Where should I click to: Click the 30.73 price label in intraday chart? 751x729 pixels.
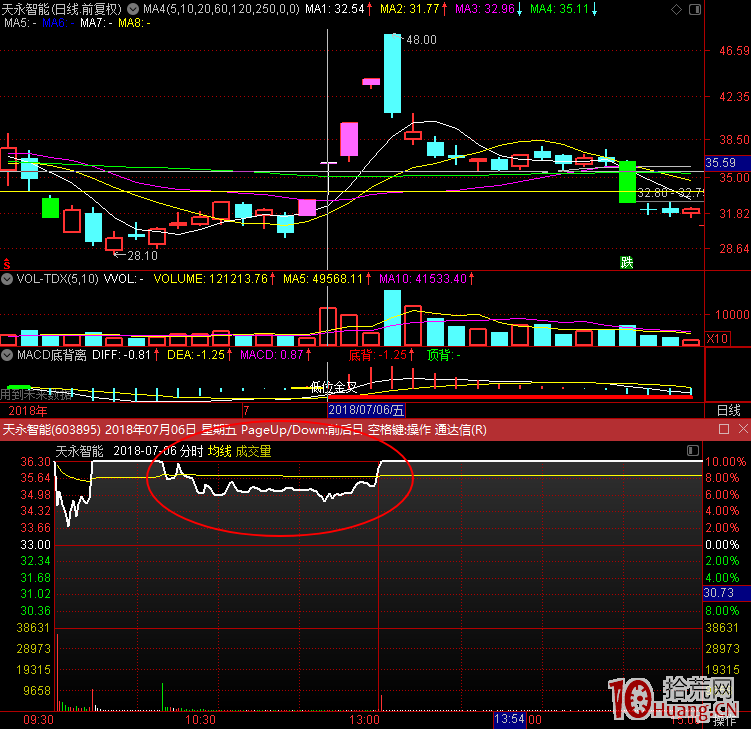[x=720, y=593]
